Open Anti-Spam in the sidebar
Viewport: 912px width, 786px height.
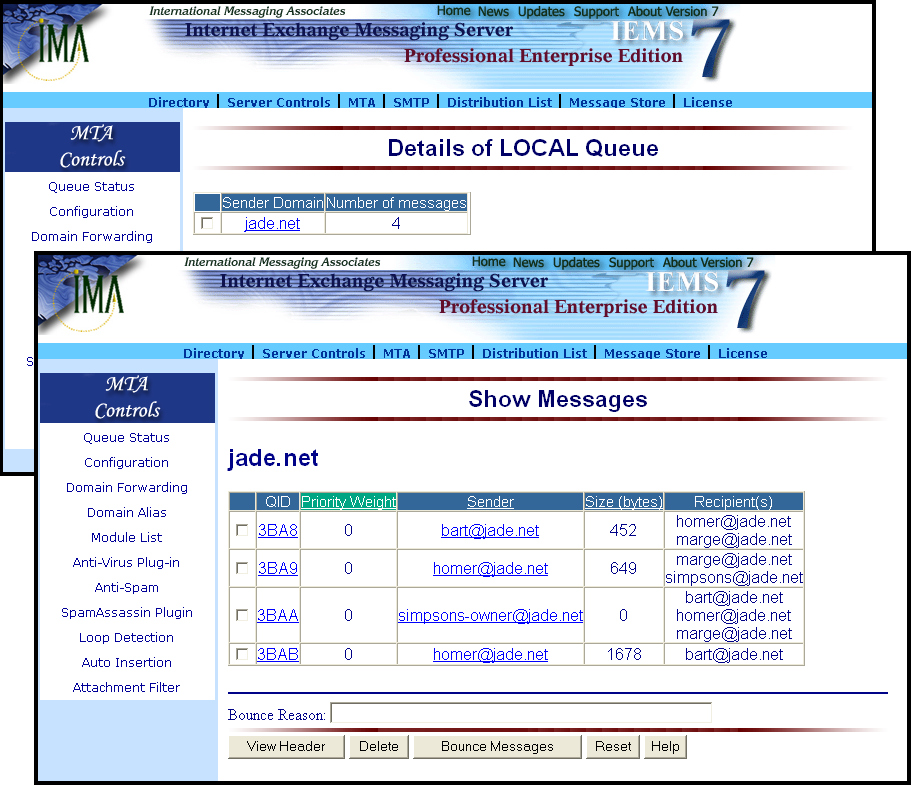tap(126, 588)
